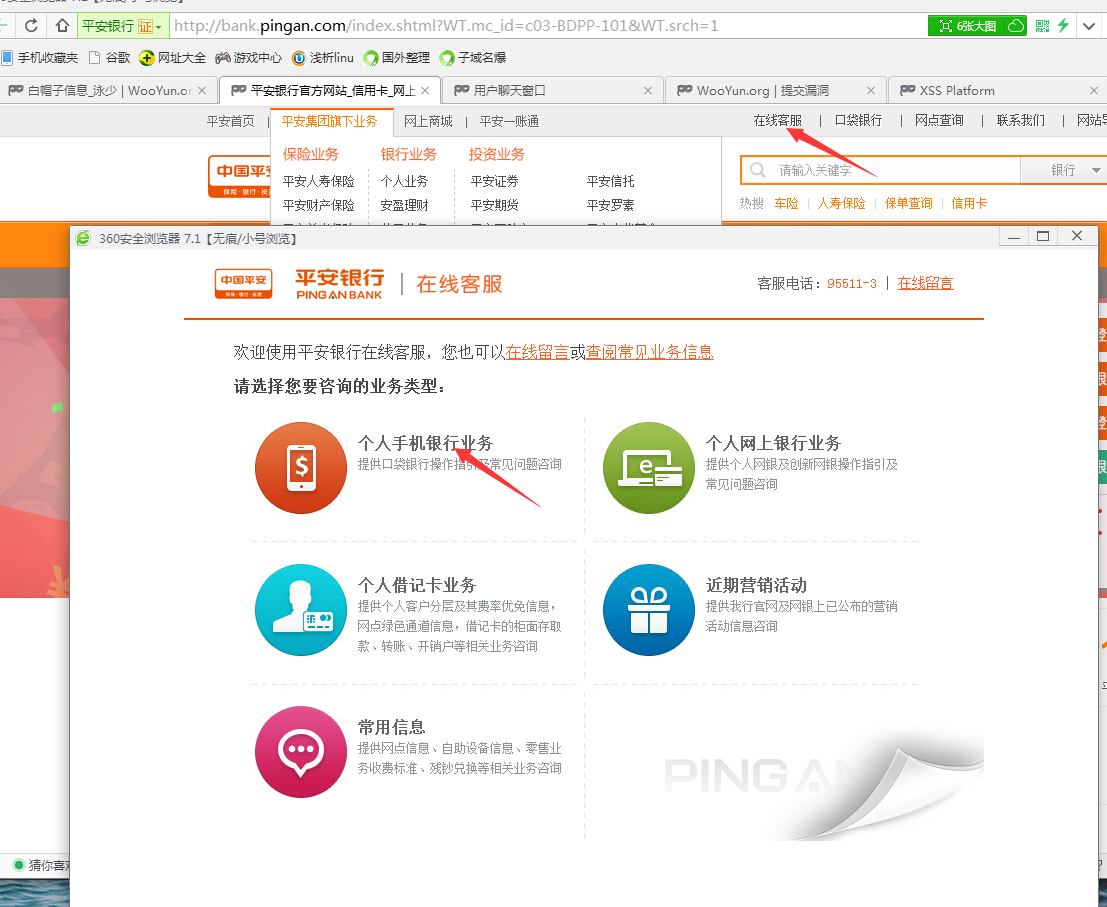Viewport: 1107px width, 907px height.
Task: Select 平安信托 in the menu
Action: pos(610,181)
